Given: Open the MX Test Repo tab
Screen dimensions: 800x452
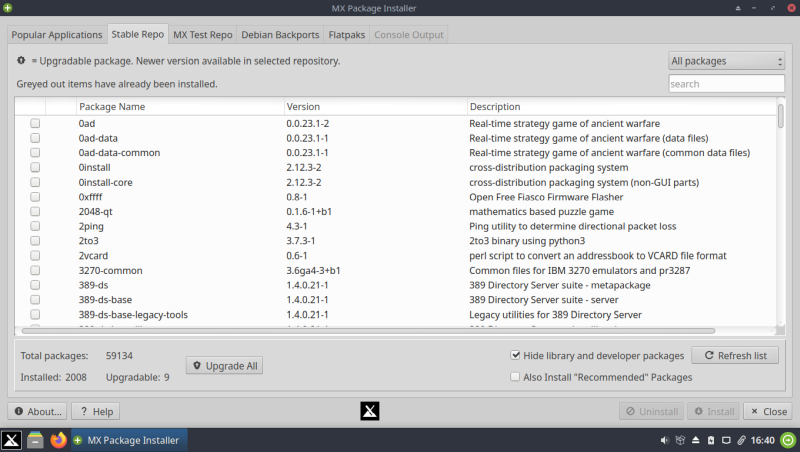Looking at the screenshot, I should click(x=203, y=35).
